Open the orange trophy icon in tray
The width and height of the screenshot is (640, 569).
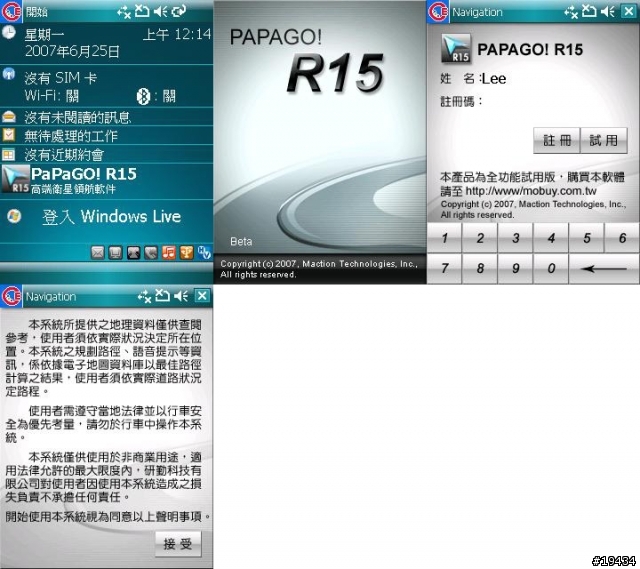[x=187, y=253]
